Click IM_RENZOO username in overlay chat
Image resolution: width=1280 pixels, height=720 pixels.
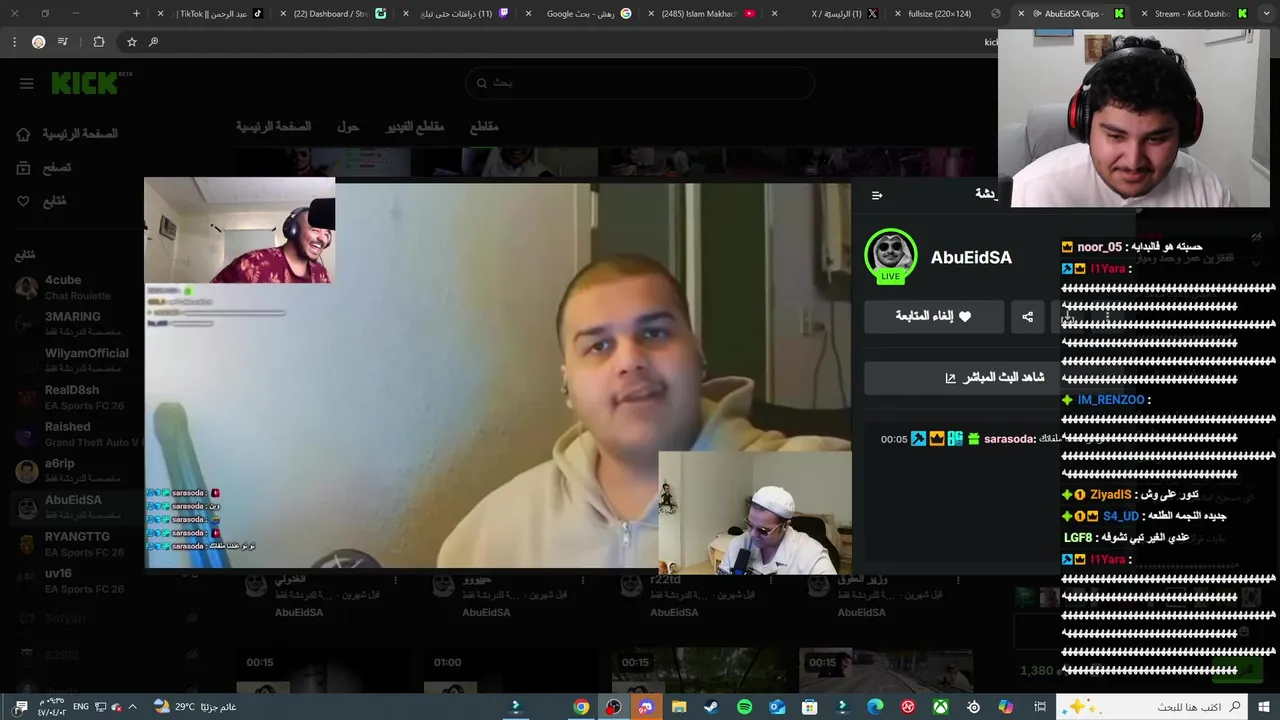(1110, 400)
